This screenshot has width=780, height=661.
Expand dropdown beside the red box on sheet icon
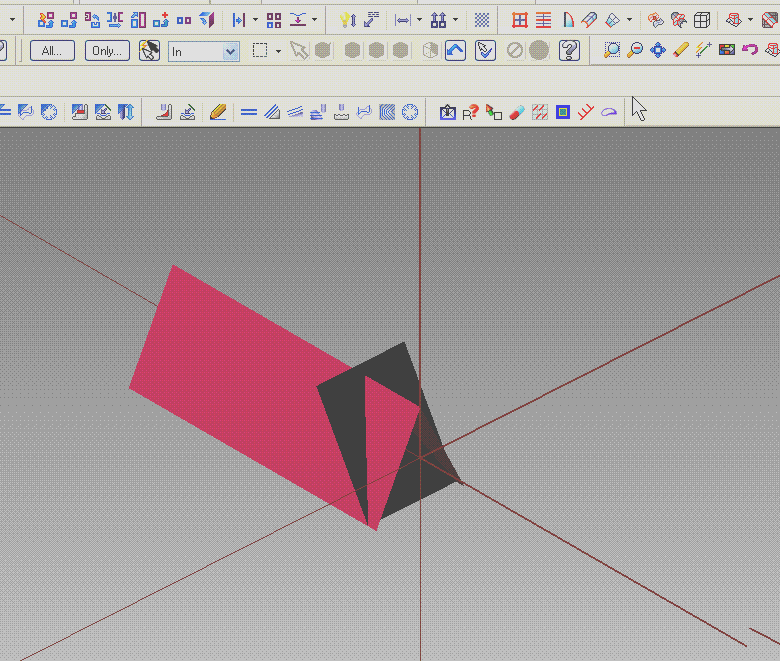click(751, 20)
